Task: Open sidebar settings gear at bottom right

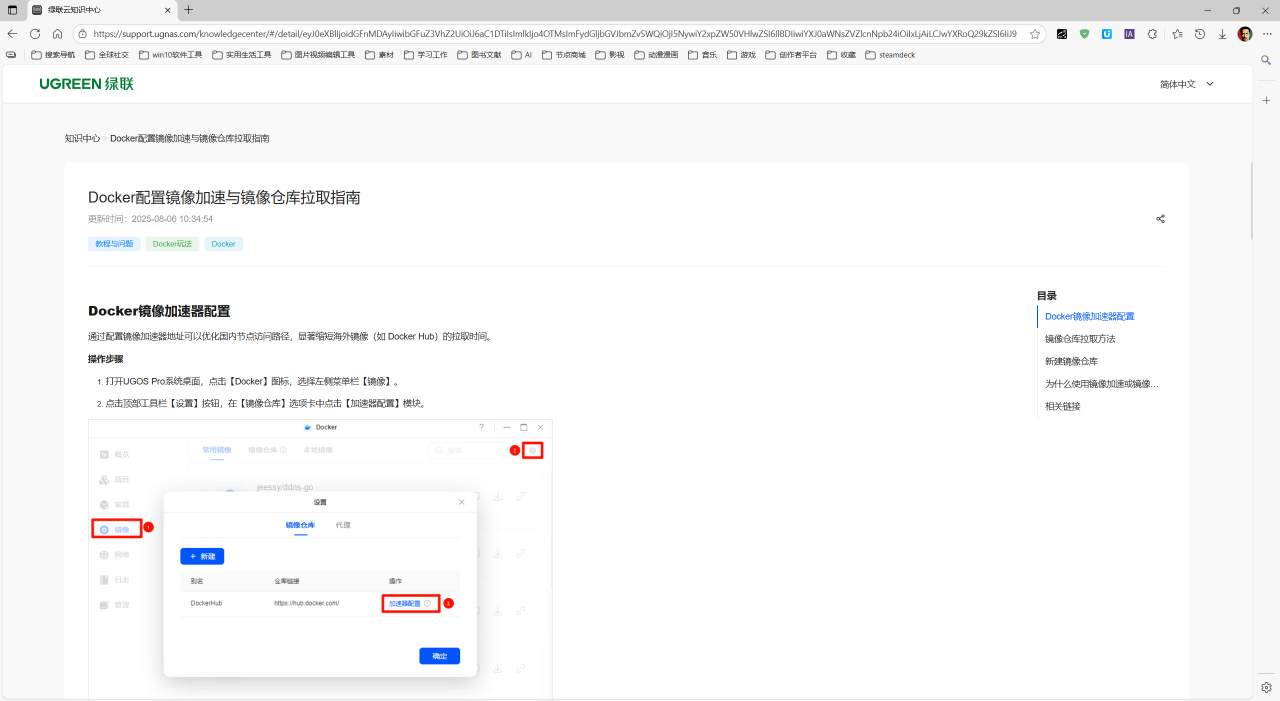Action: coord(1266,688)
